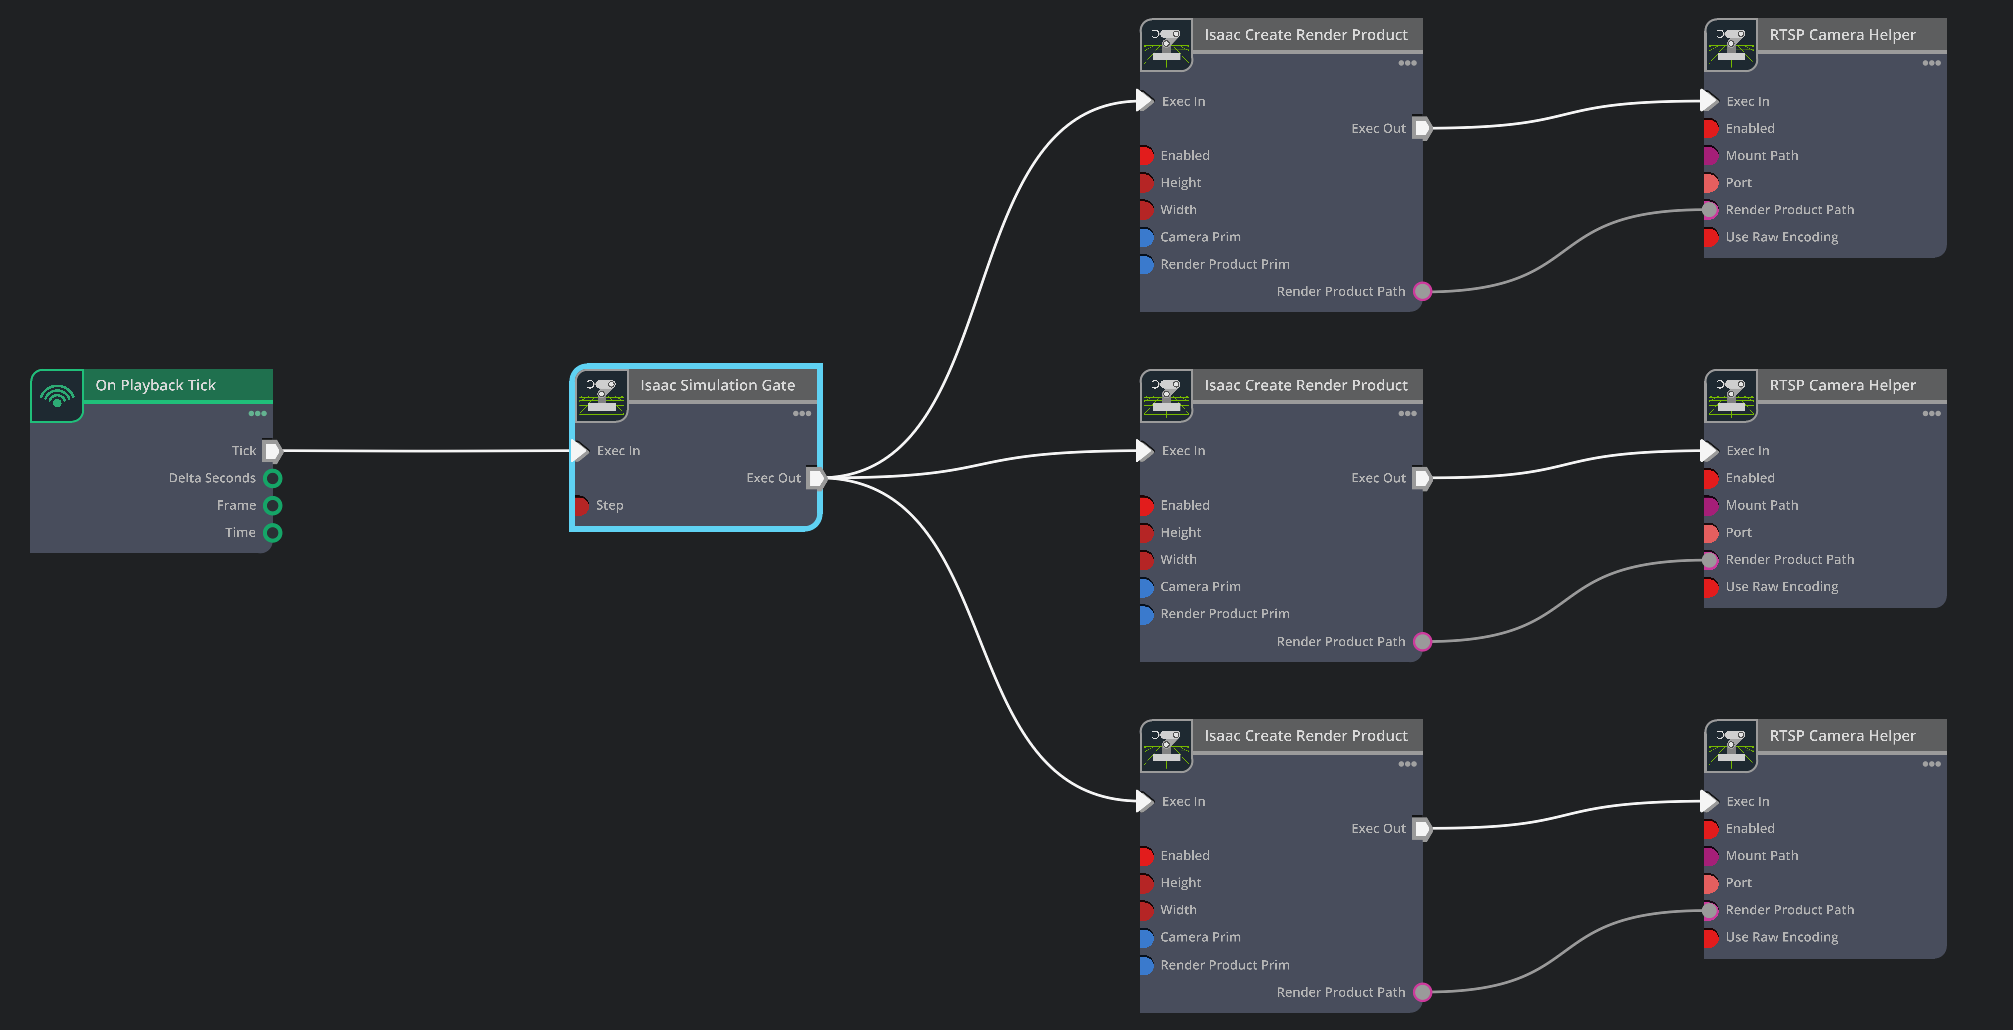Viewport: 2013px width, 1030px height.
Task: Select the Time output port
Action: click(x=272, y=532)
